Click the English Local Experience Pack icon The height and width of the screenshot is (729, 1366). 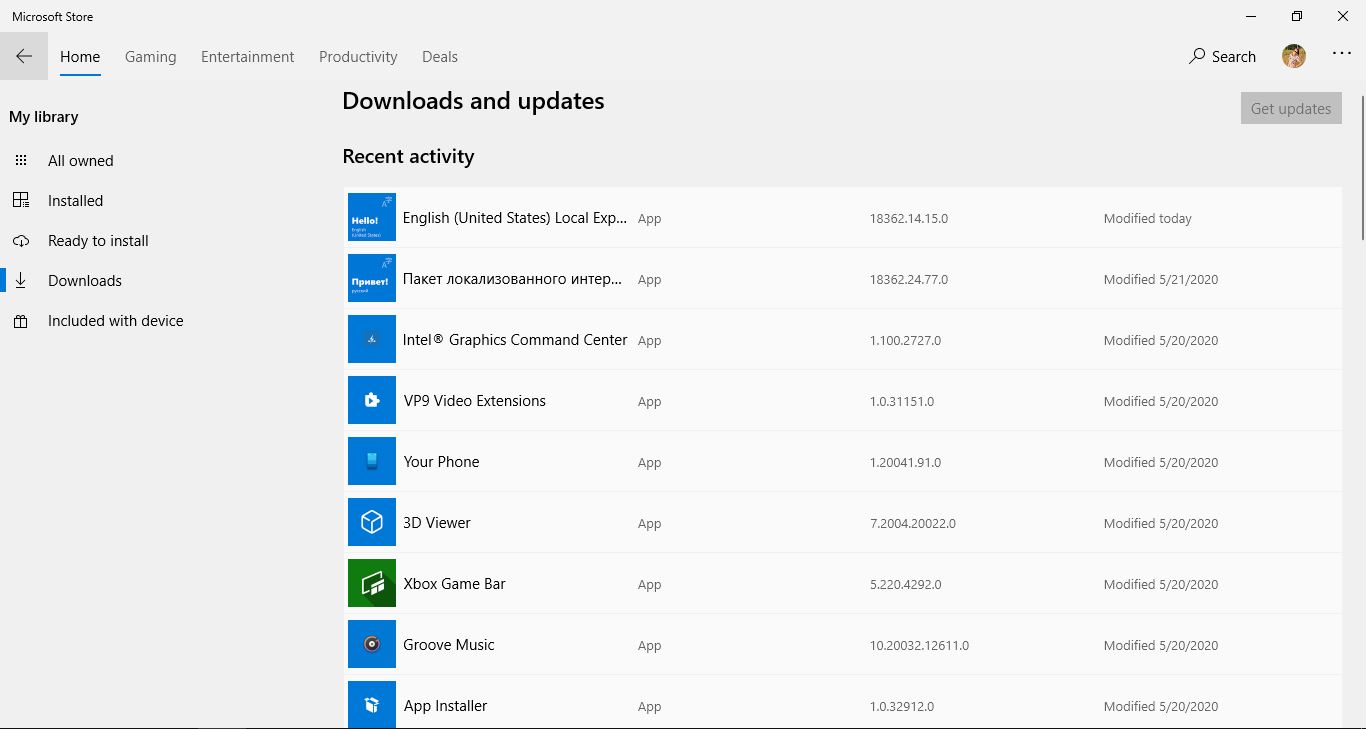(x=372, y=218)
